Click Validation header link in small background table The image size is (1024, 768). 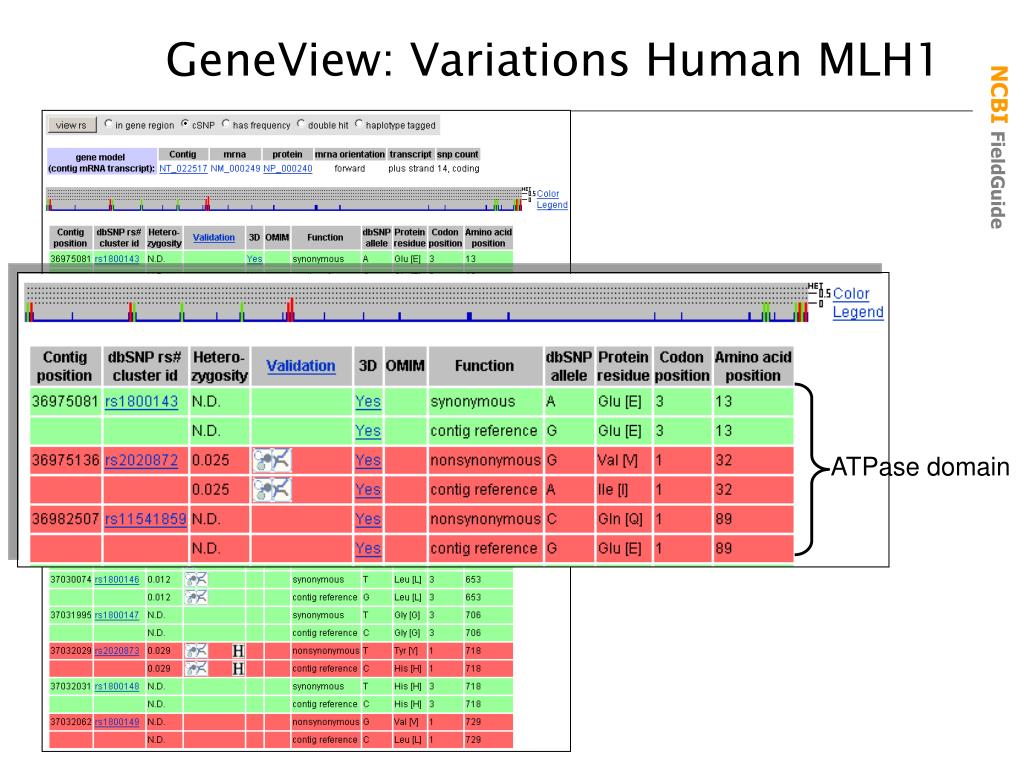[x=214, y=238]
